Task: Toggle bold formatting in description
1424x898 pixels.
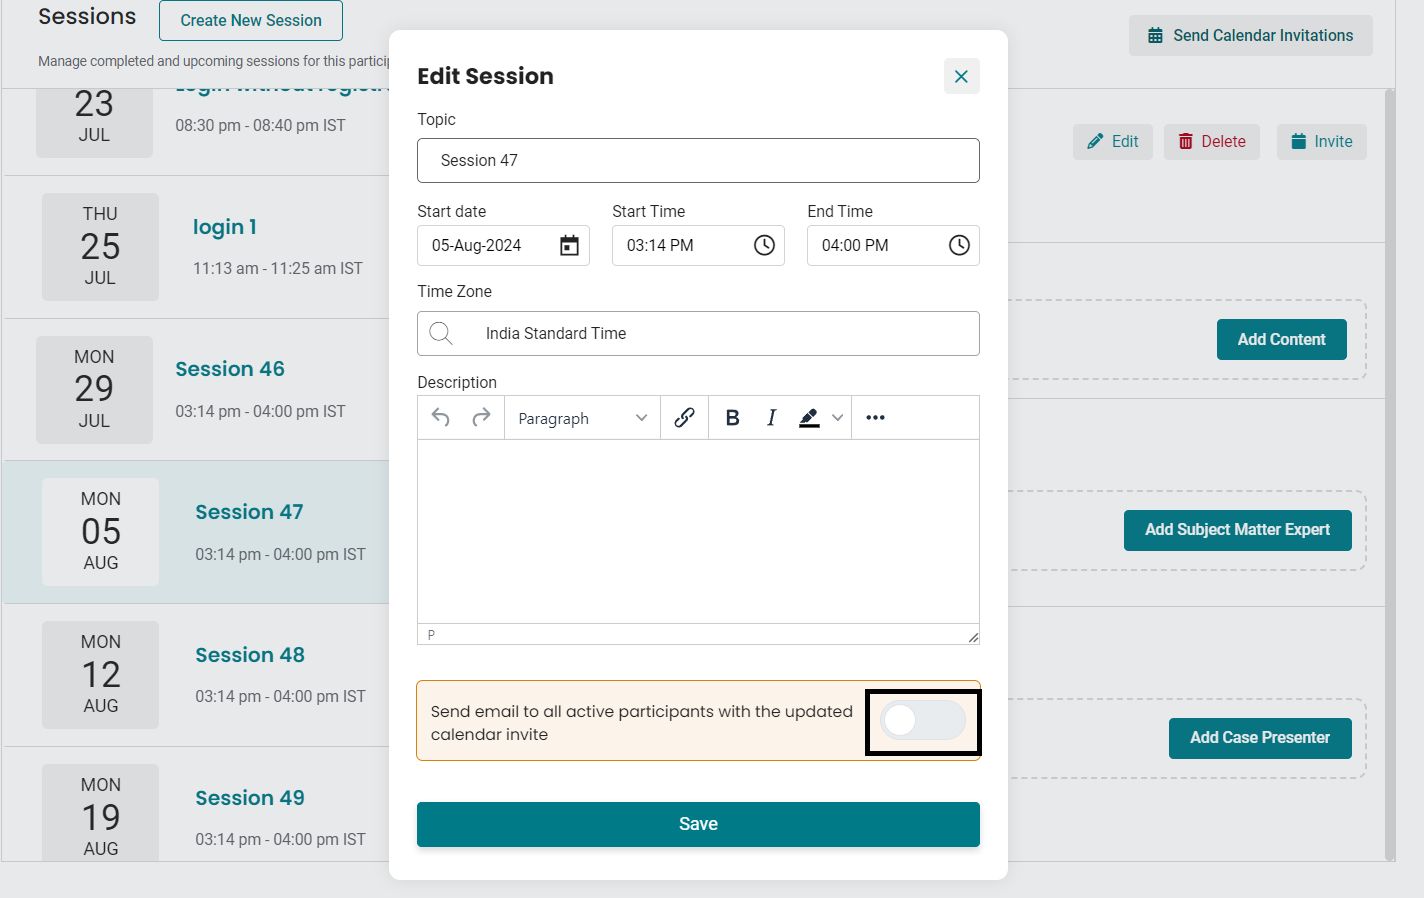Action: pos(732,418)
